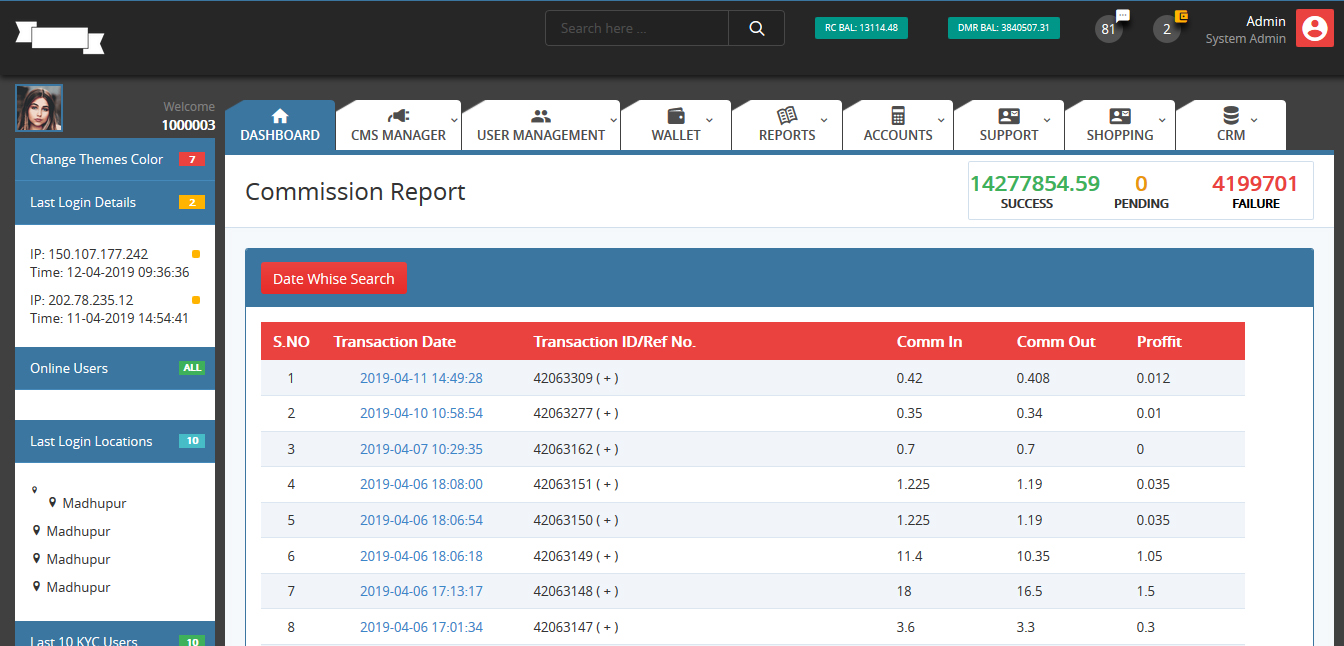Expand transaction 42063309 with its plus sign
The image size is (1344, 646).
tap(607, 378)
